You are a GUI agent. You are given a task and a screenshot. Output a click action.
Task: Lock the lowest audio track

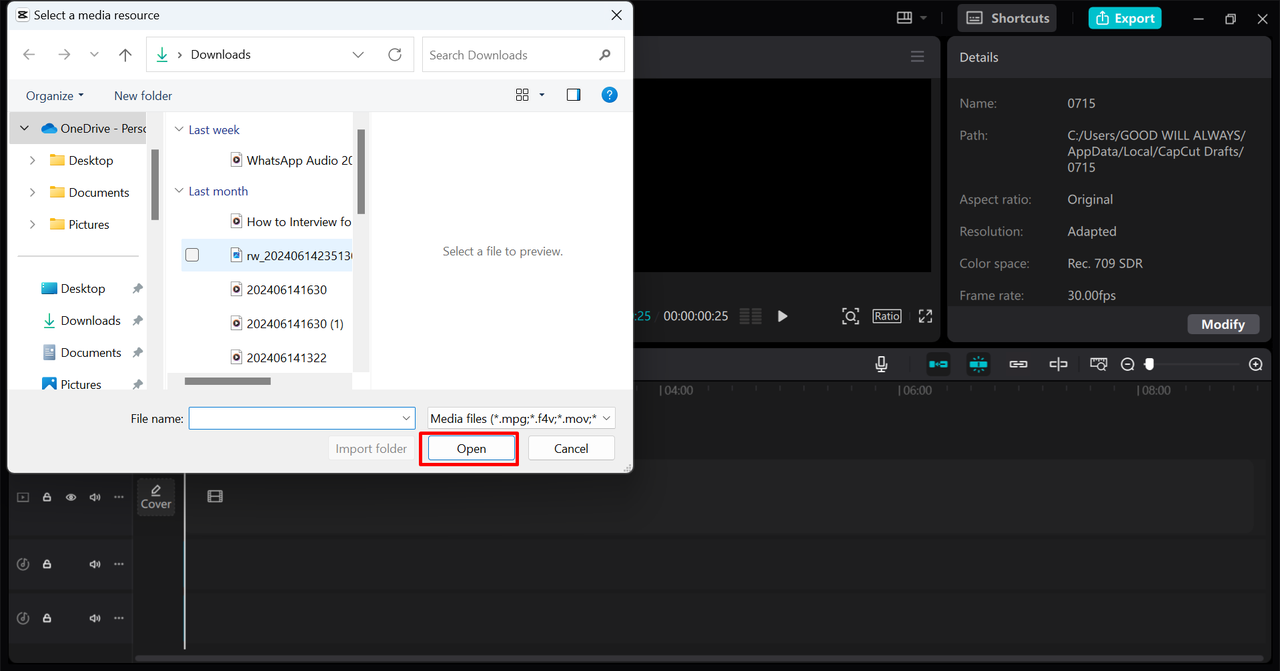pos(47,618)
